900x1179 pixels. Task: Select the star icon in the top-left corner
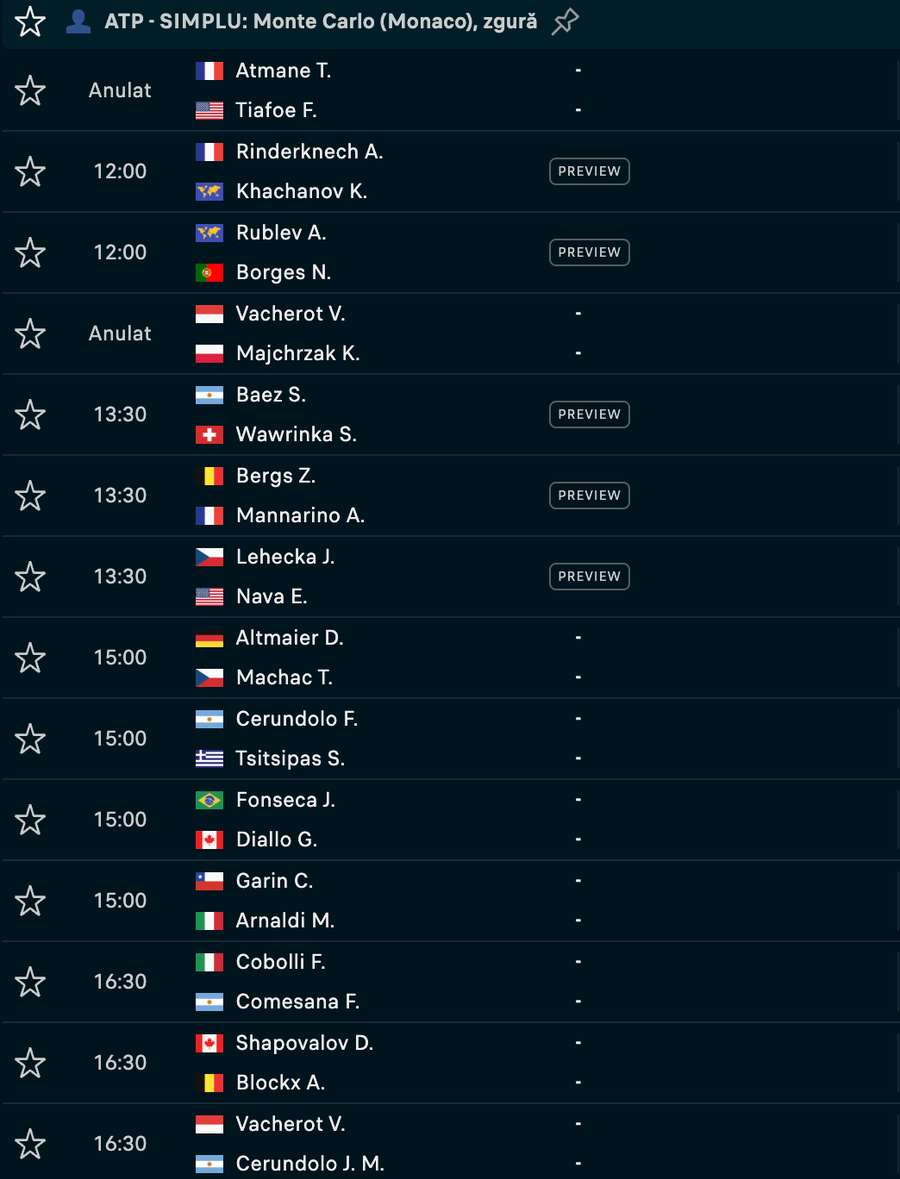pos(29,20)
